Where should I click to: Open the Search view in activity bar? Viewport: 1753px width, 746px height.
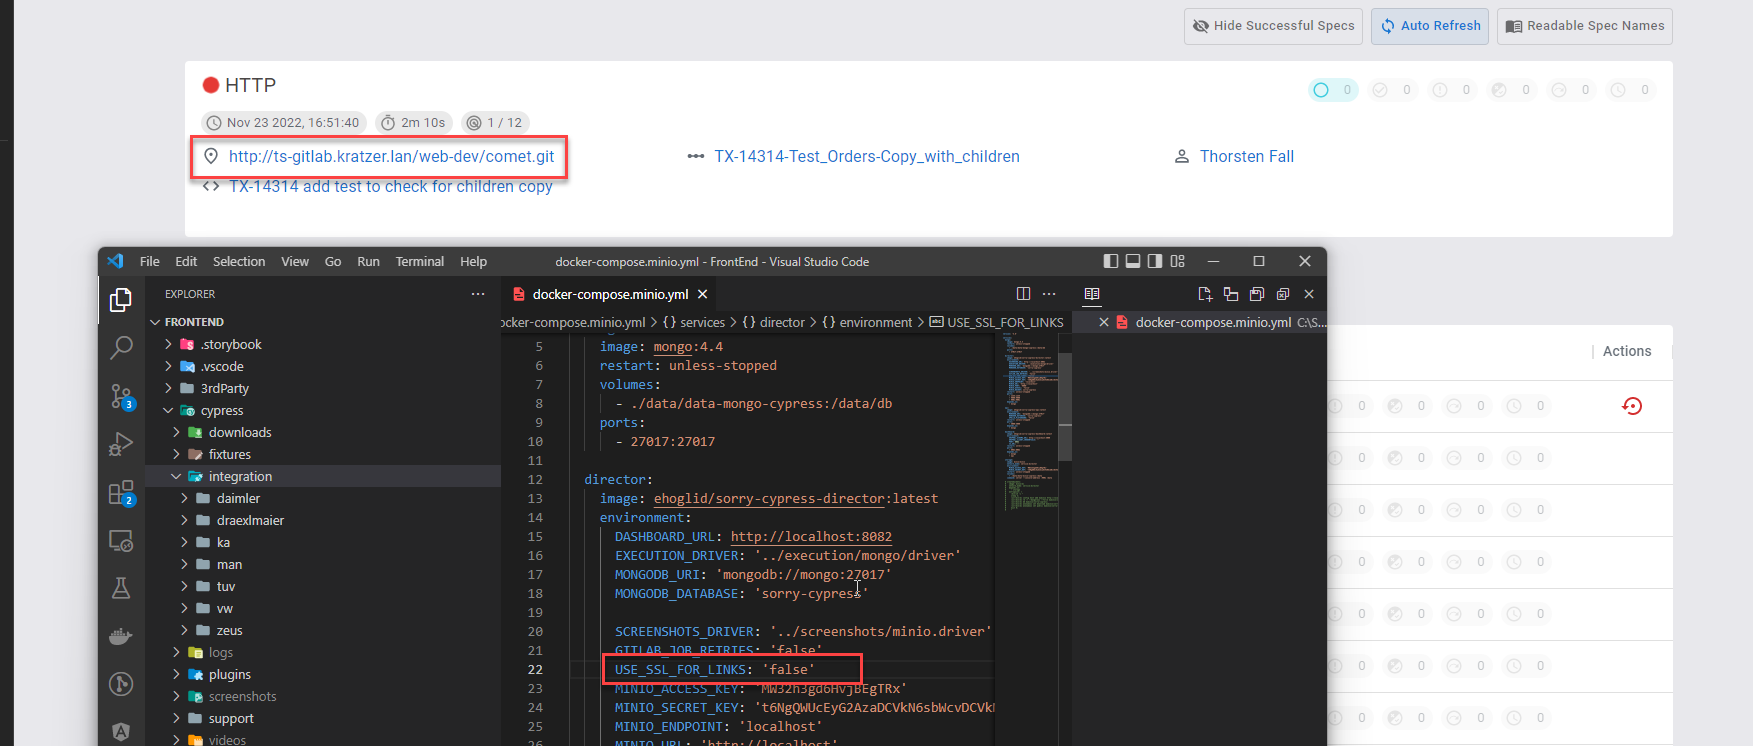pos(121,348)
